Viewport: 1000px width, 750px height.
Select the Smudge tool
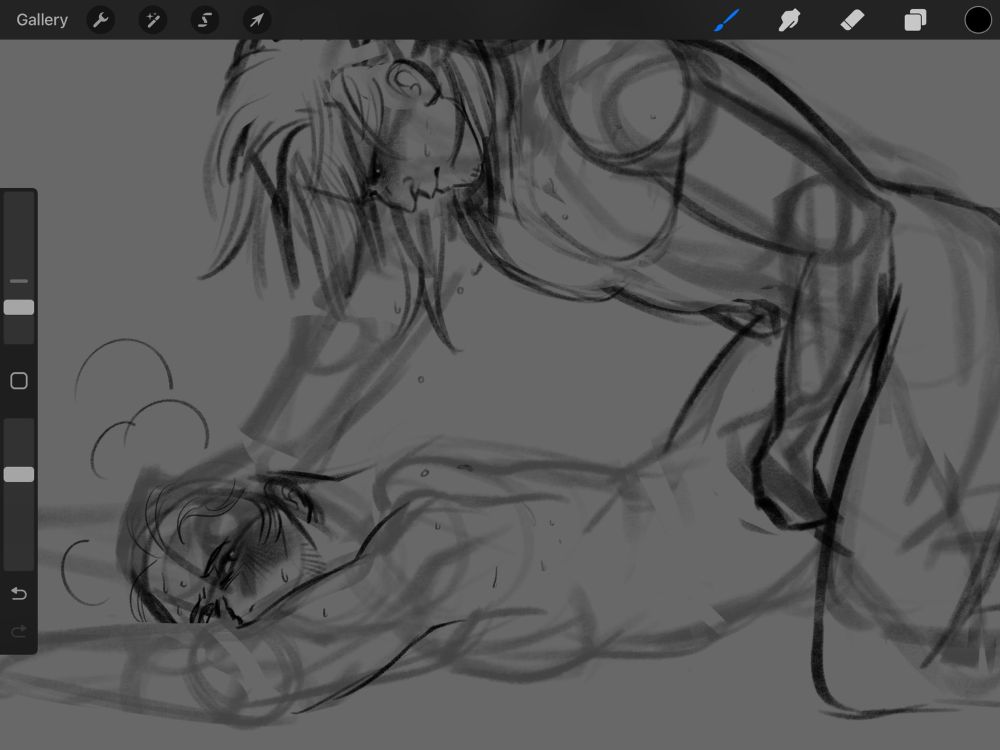pos(790,20)
